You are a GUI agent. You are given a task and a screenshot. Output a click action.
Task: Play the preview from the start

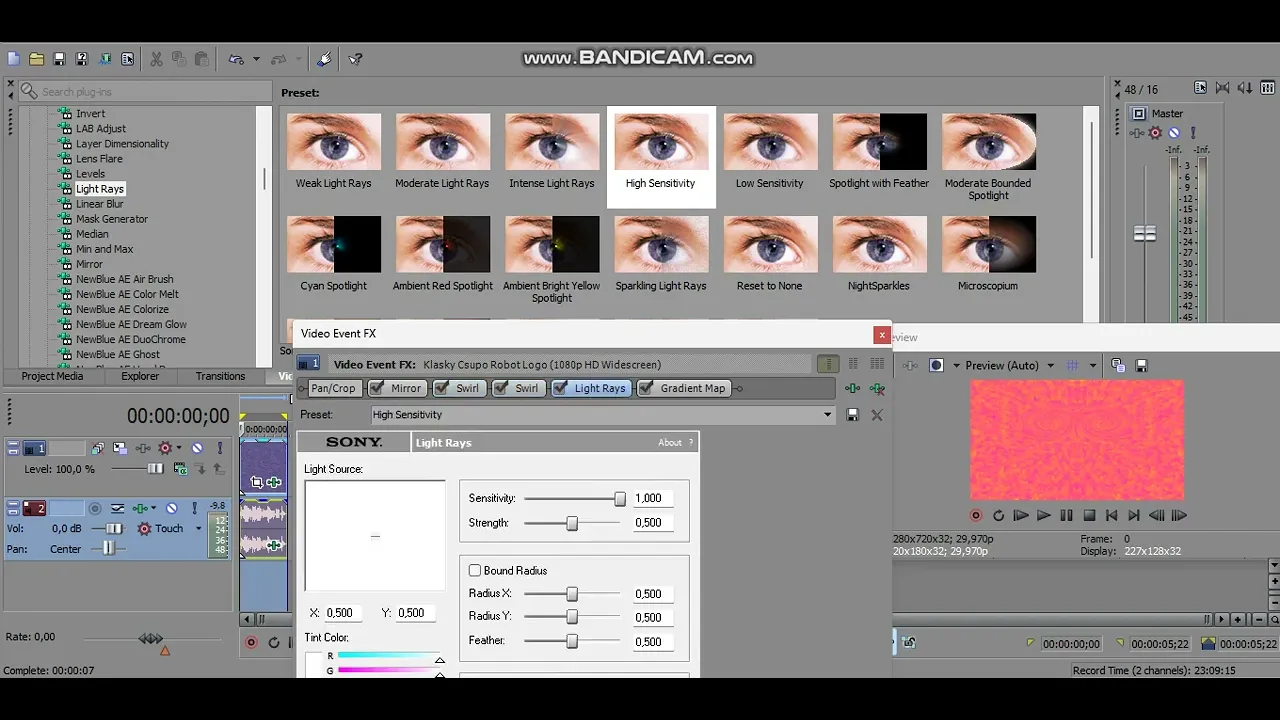pos(1021,516)
